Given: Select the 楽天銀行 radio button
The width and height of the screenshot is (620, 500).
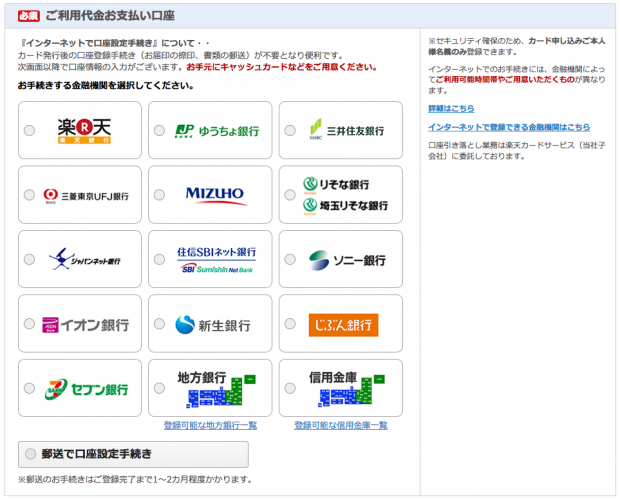Looking at the screenshot, I should [29, 130].
